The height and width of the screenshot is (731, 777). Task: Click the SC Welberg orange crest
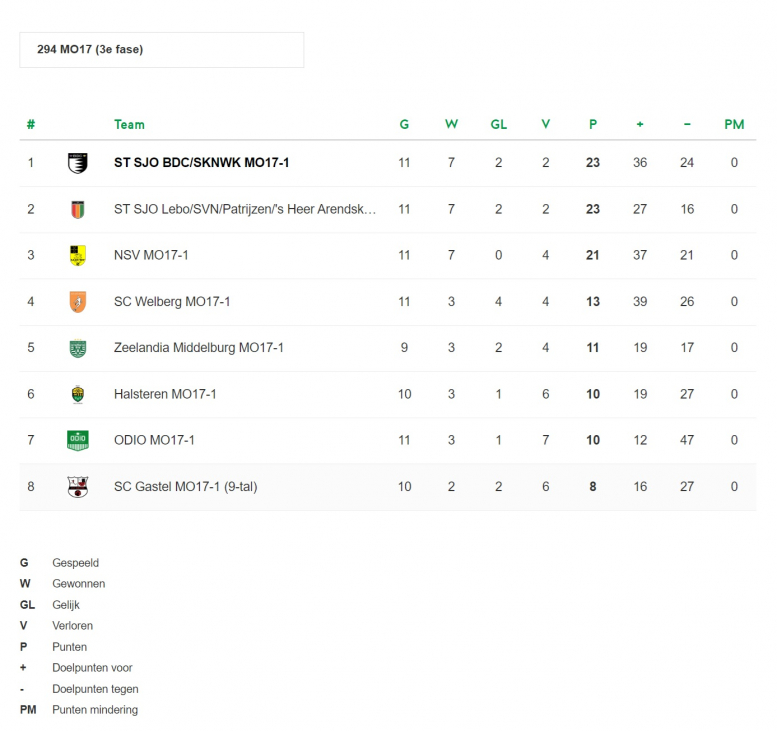tap(77, 301)
